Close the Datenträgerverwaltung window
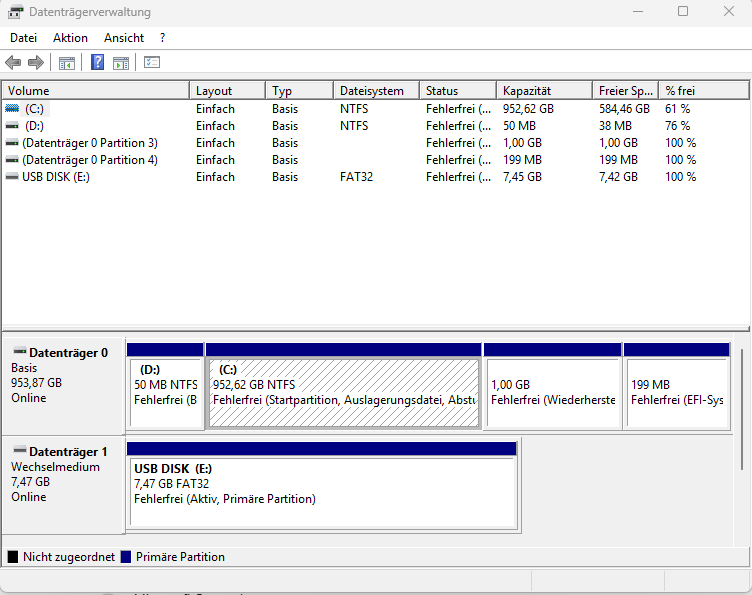This screenshot has width=752, height=595. point(729,12)
